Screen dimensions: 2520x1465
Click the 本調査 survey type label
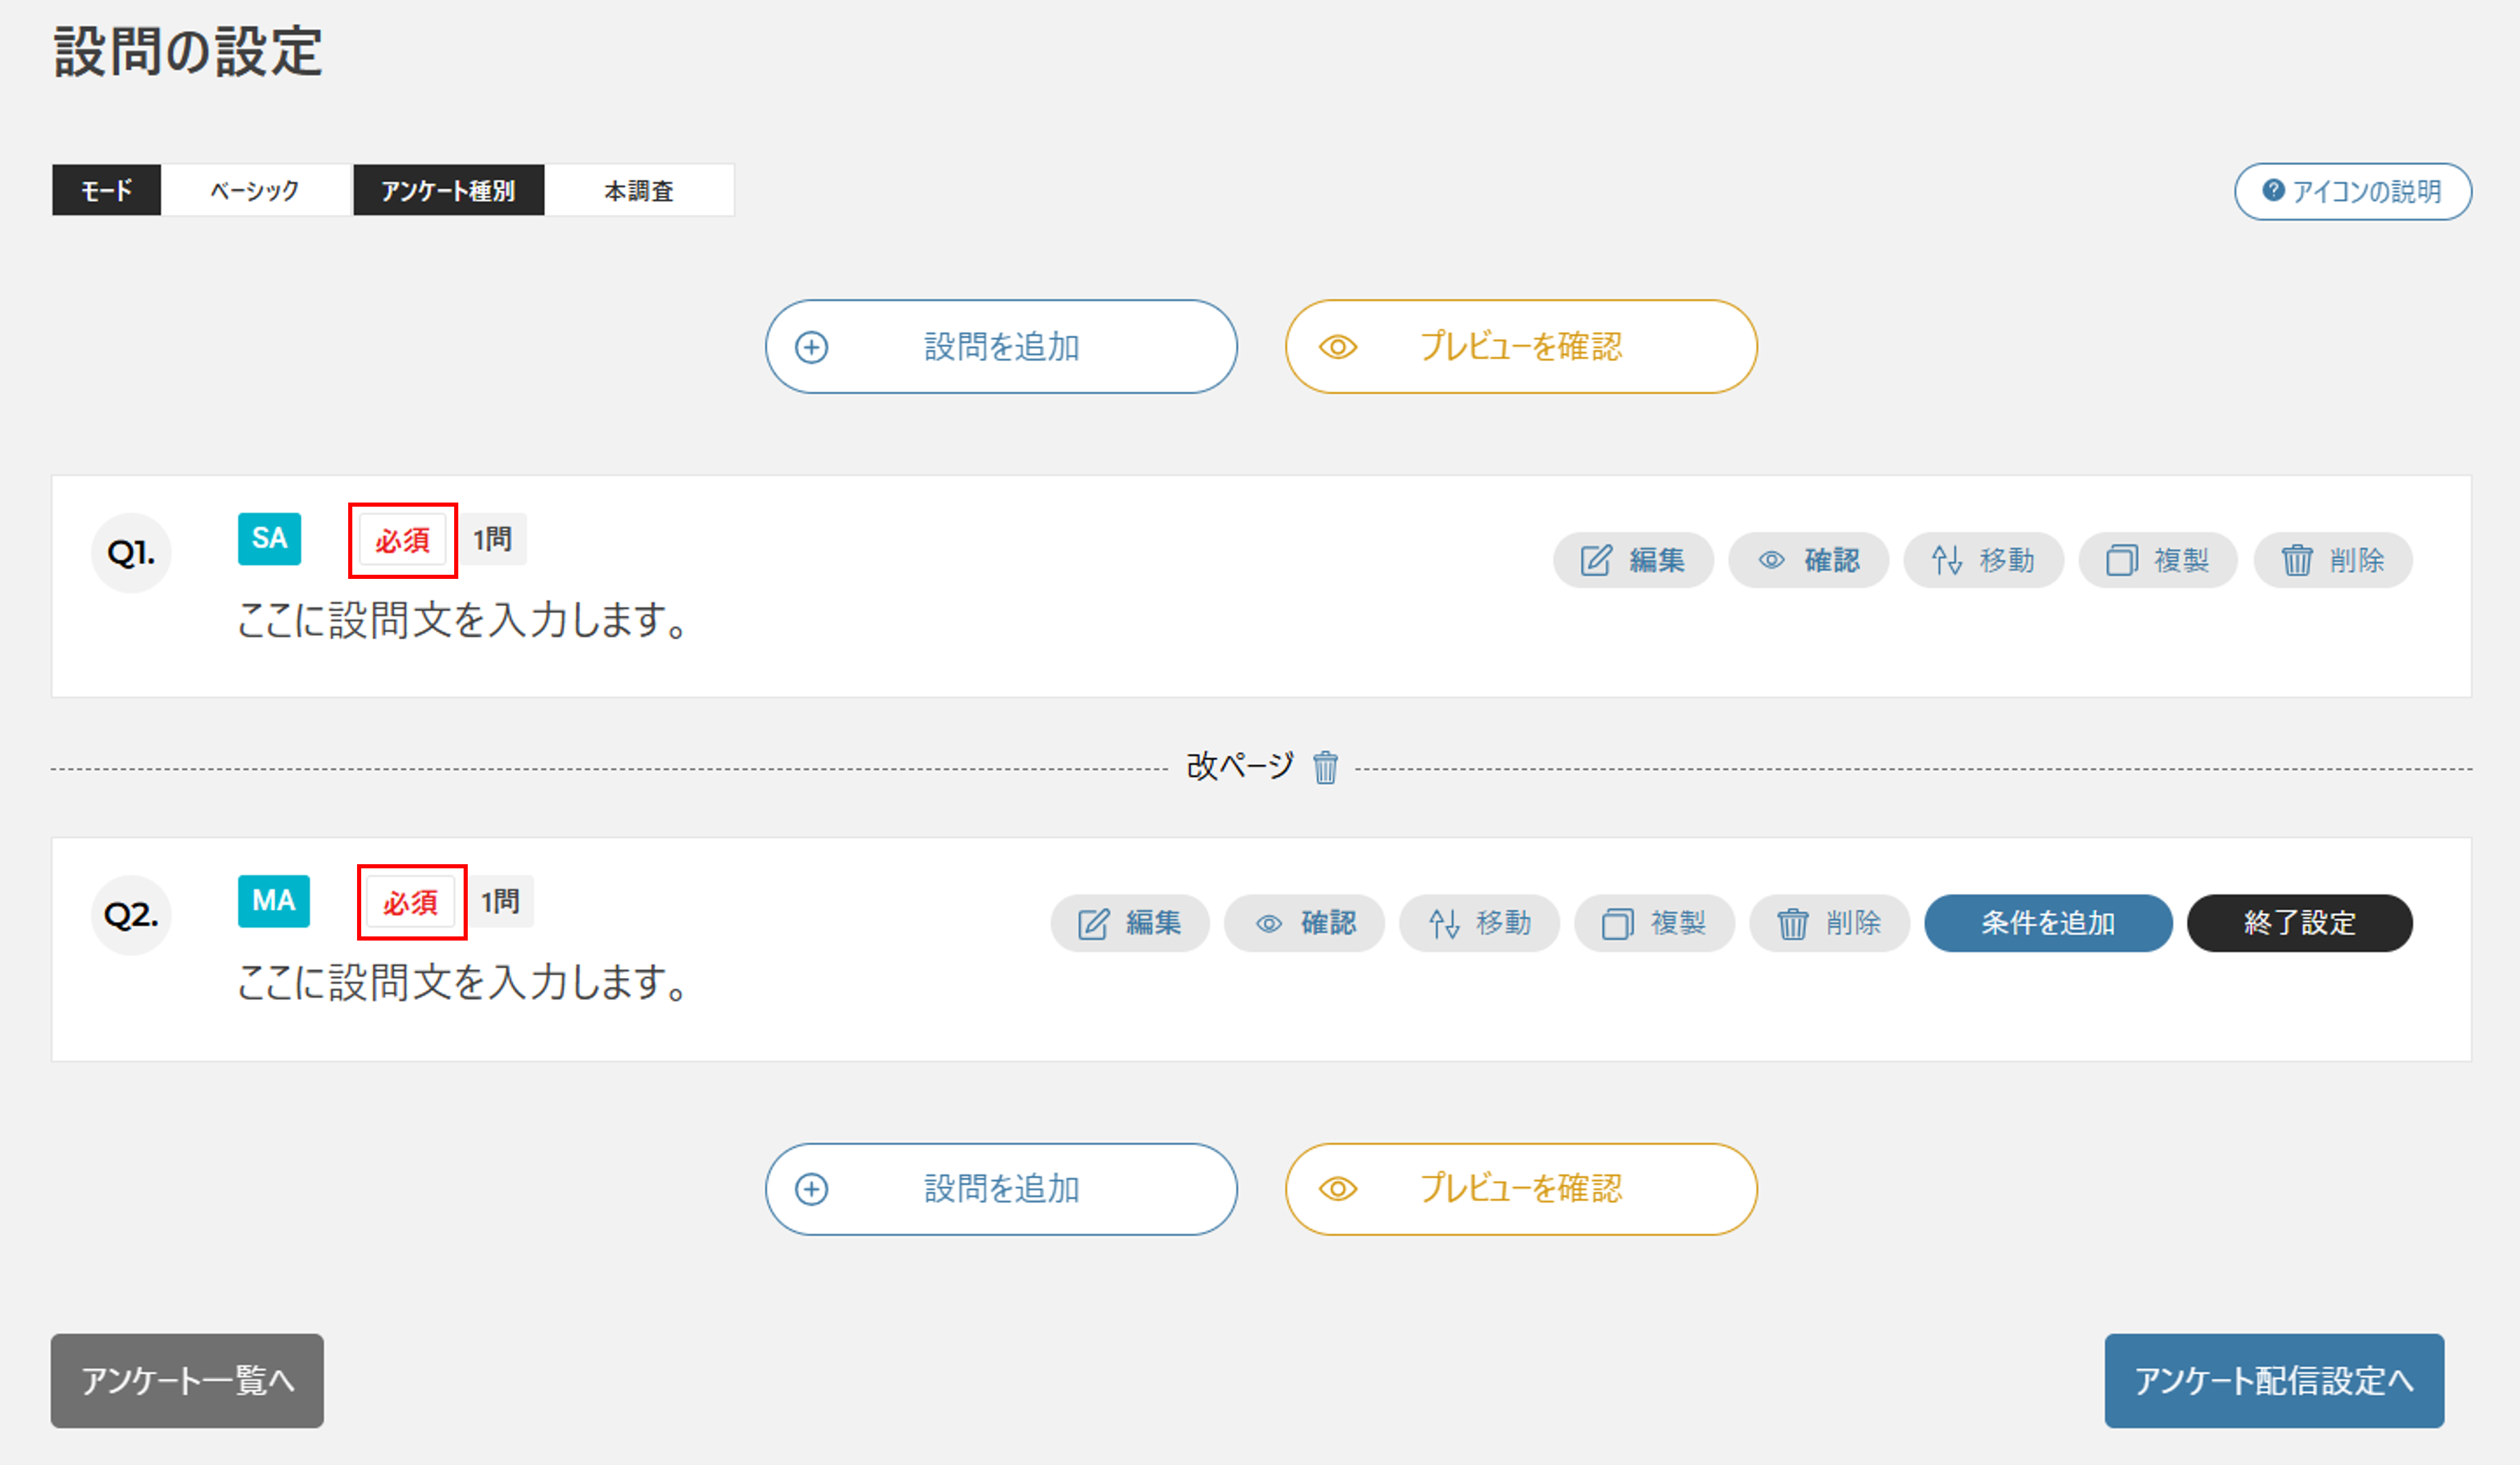click(639, 190)
